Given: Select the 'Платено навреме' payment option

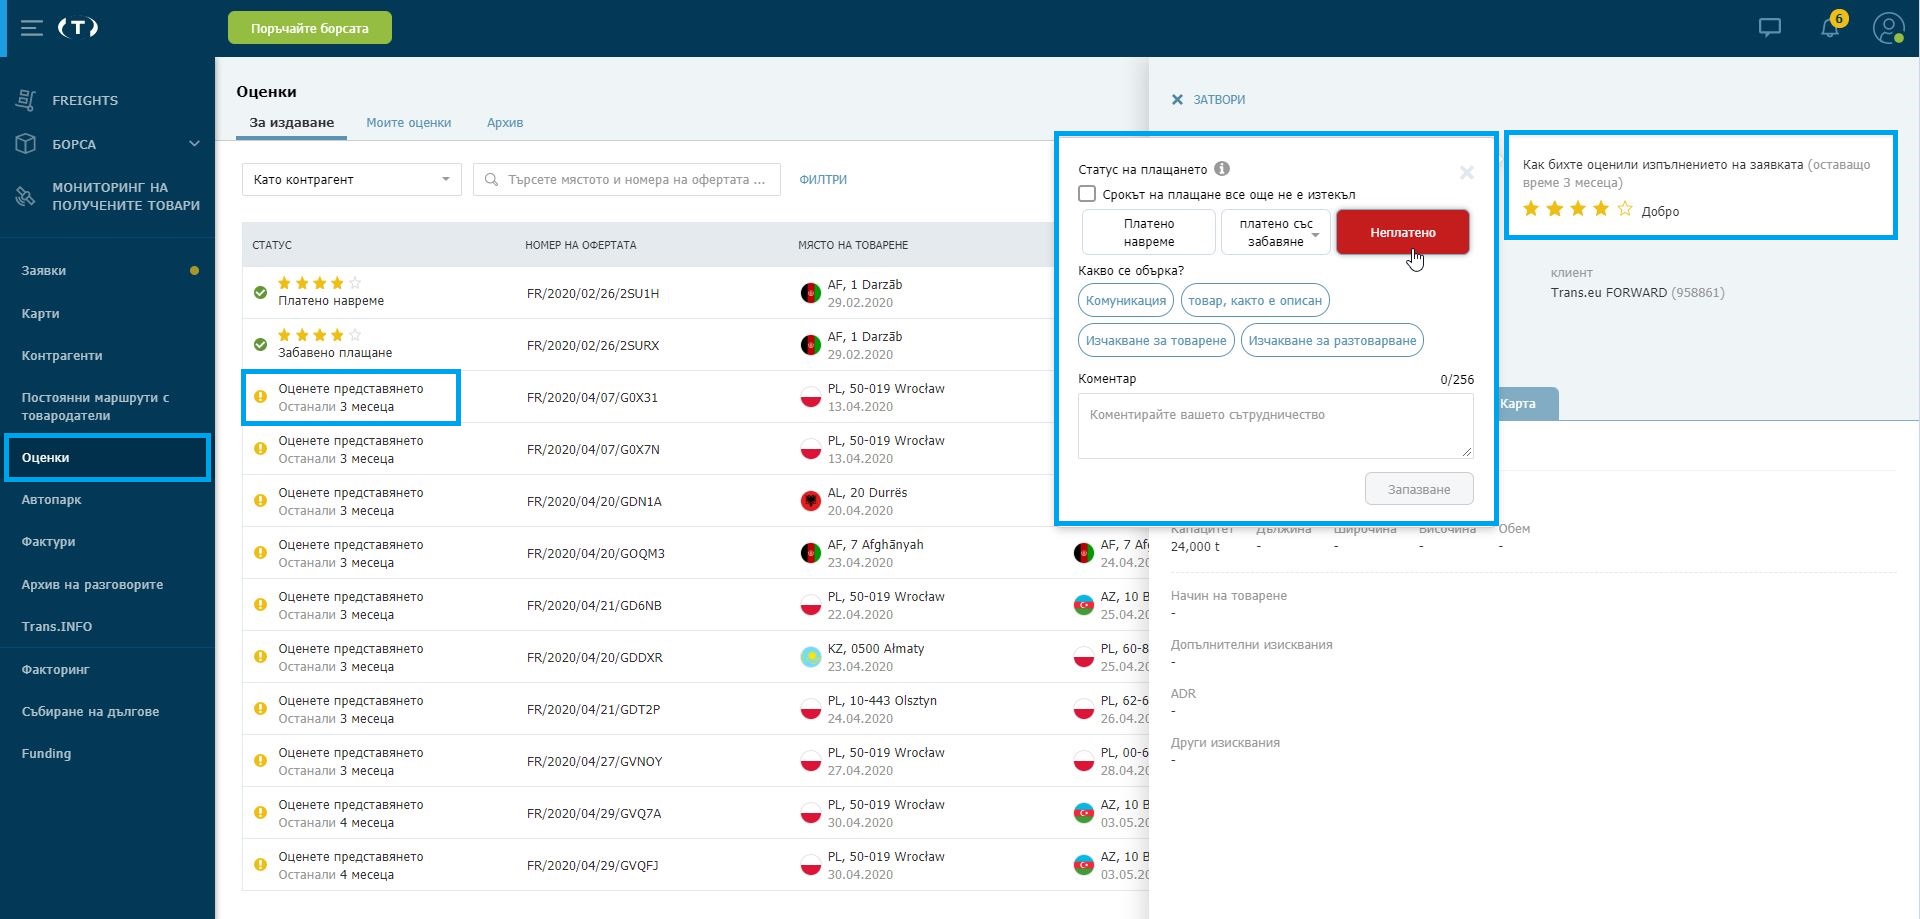Looking at the screenshot, I should [1149, 233].
